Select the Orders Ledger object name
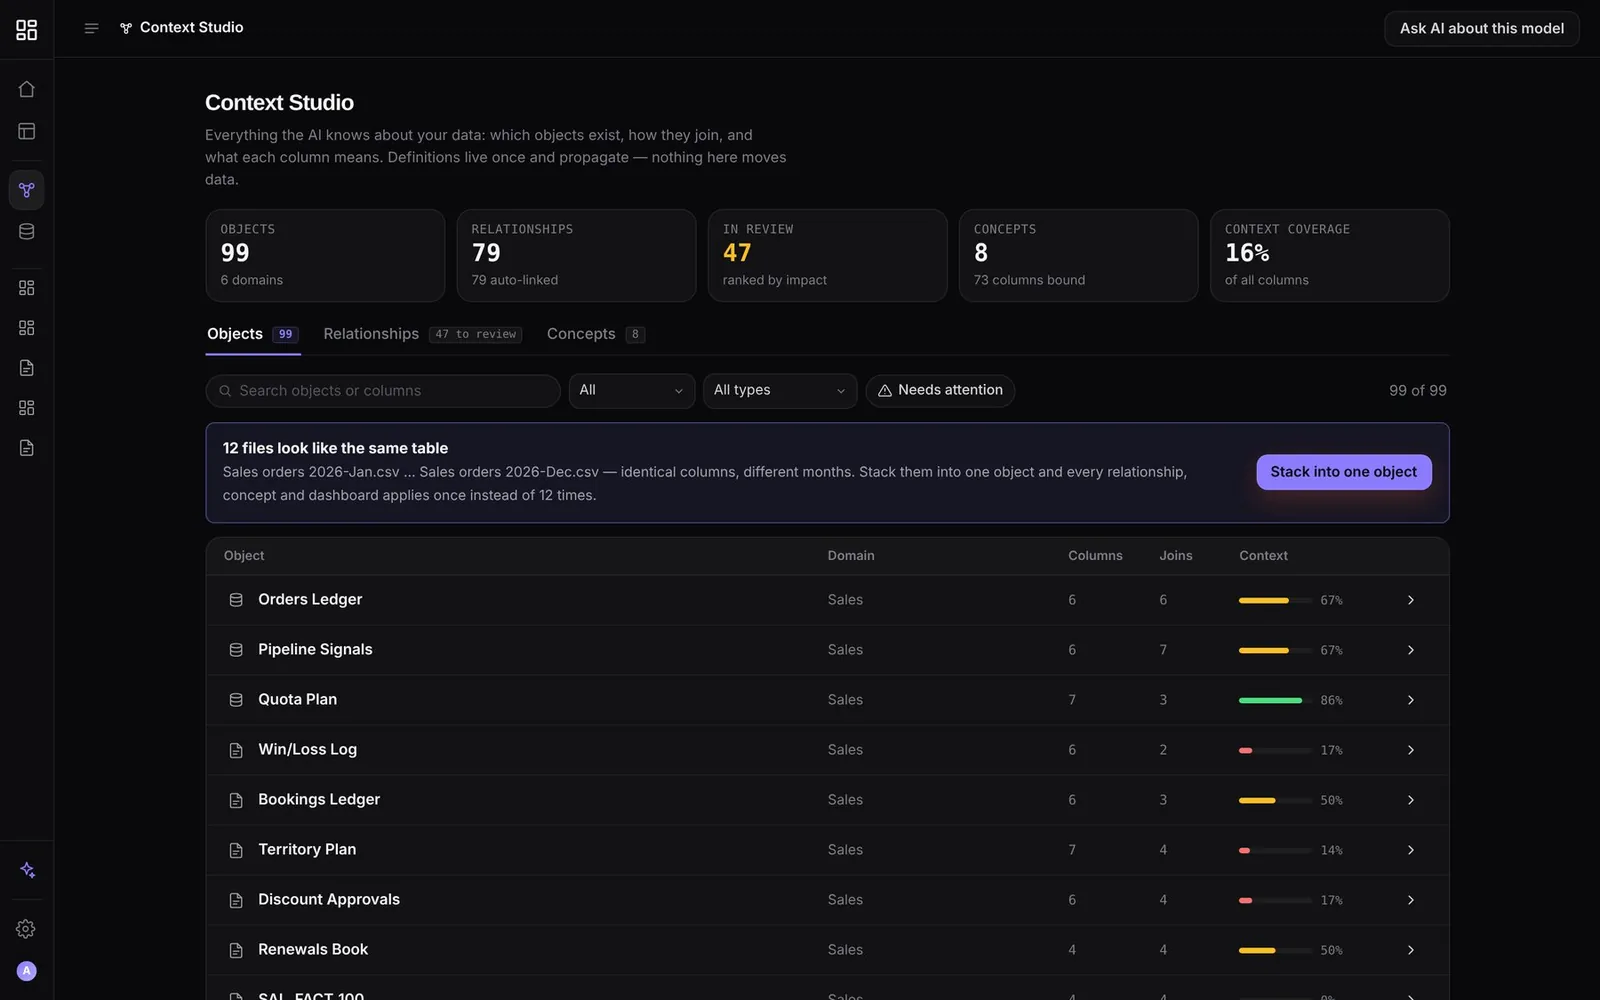The width and height of the screenshot is (1600, 1000). click(310, 599)
